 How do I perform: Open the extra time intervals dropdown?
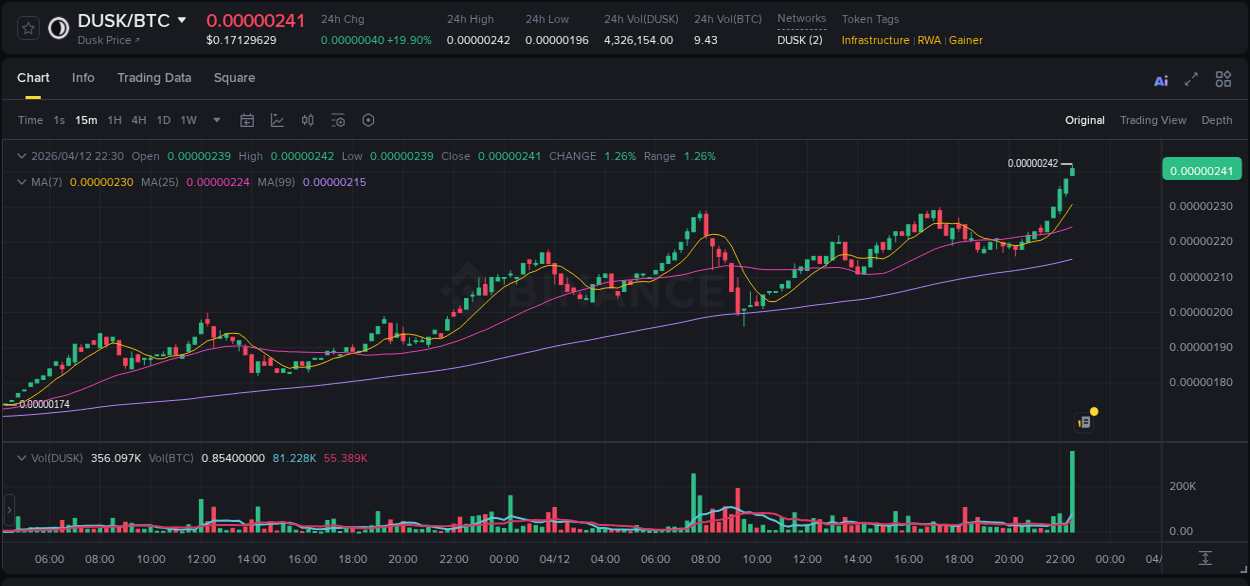pyautogui.click(x=215, y=120)
